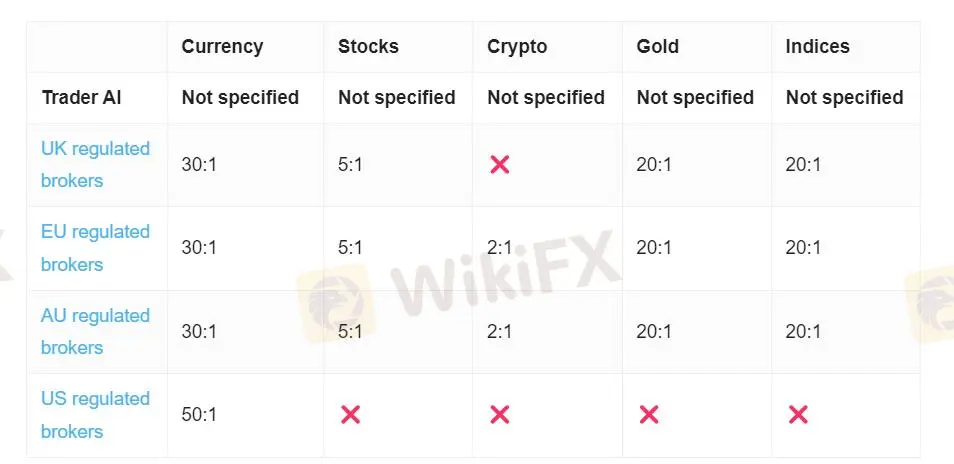Click the red X under Gold for US brokers
The image size is (954, 464).
(x=649, y=415)
